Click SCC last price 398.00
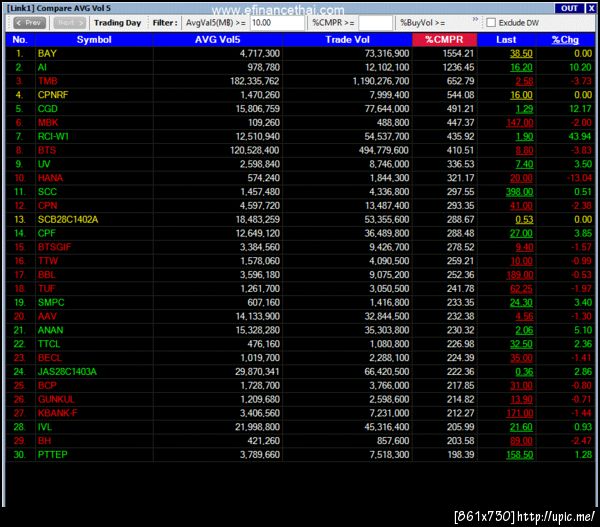Screen dimensions: 600x527 519,192
